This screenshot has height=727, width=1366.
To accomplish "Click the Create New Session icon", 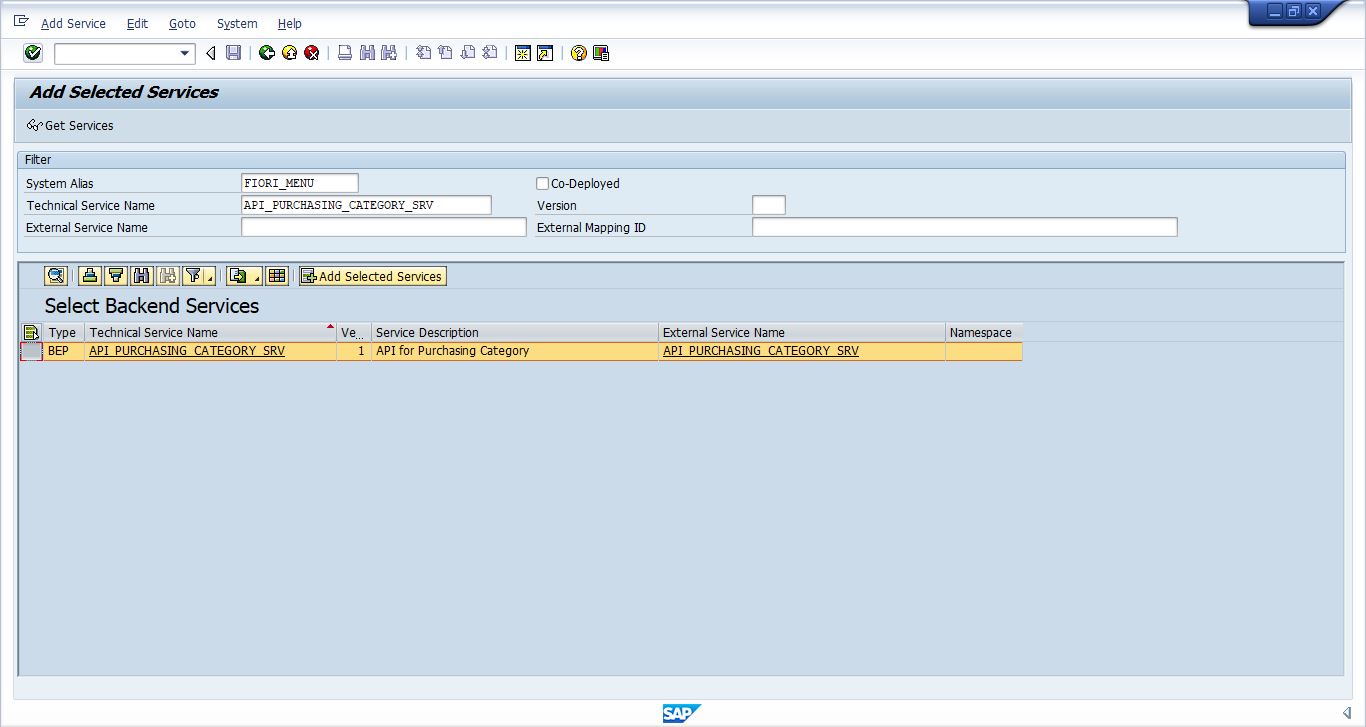I will click(x=522, y=53).
